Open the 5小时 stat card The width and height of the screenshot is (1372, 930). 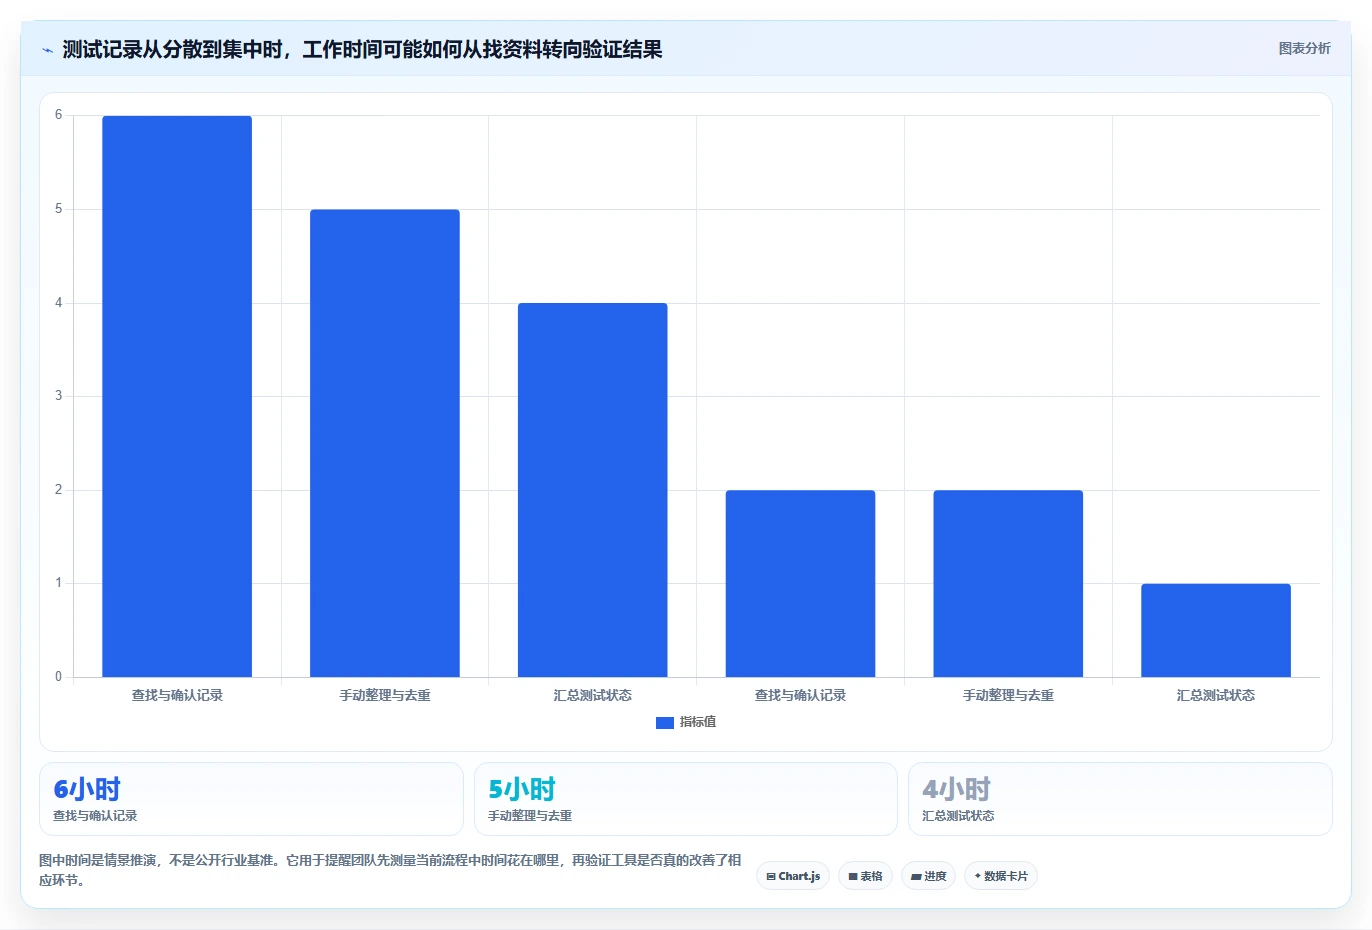tap(686, 799)
